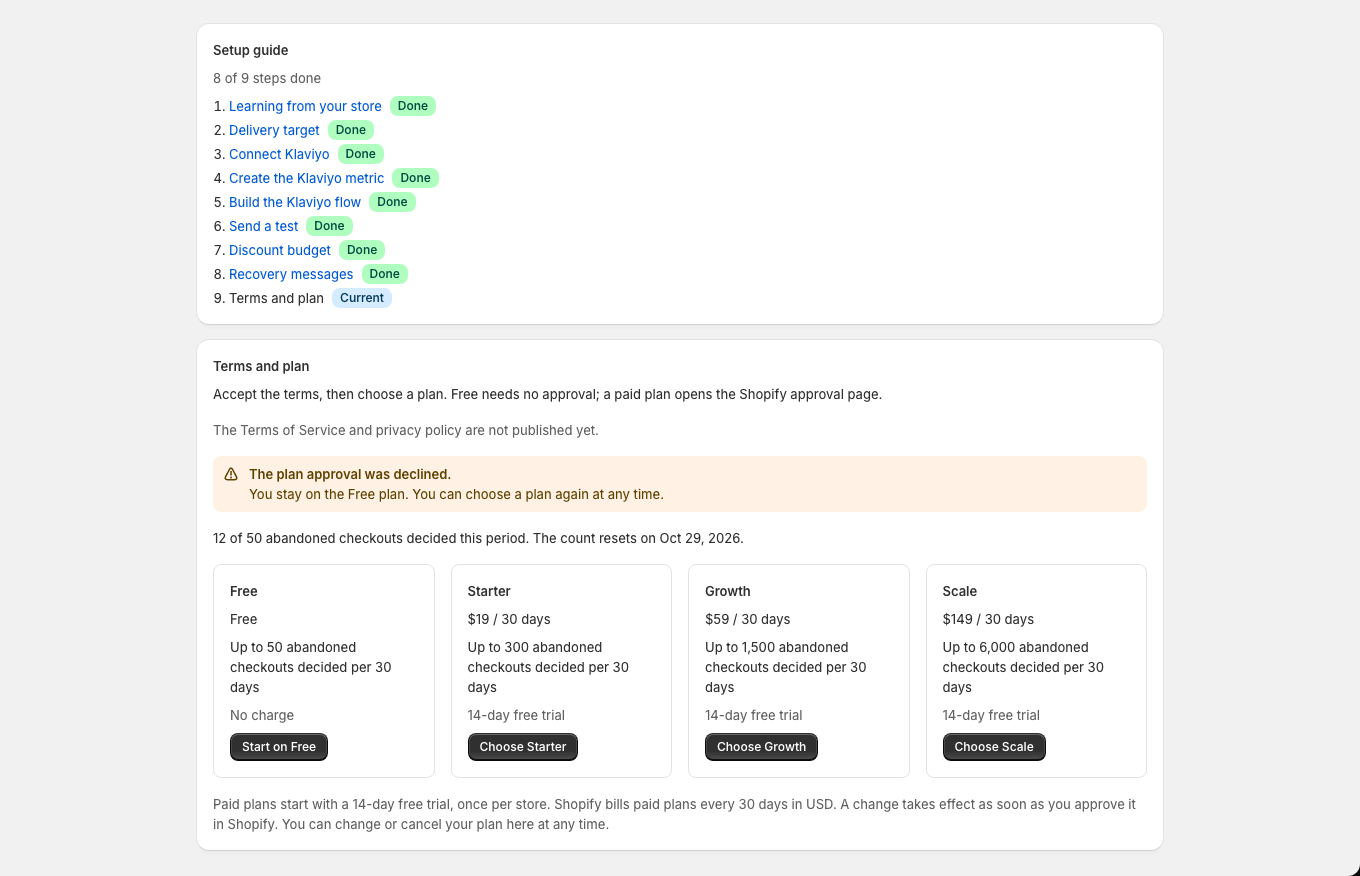
Task: Click 'Accept the terms, then choose a plan' text
Action: (x=547, y=394)
